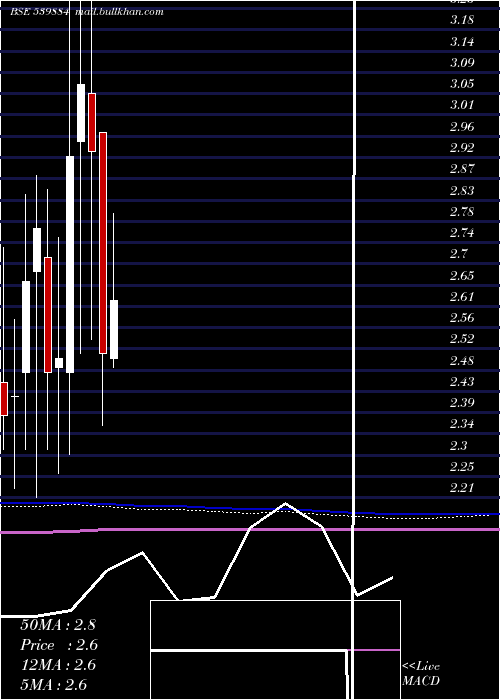Click the 3.05 price axis label
This screenshot has width=500, height=700.
click(462, 84)
